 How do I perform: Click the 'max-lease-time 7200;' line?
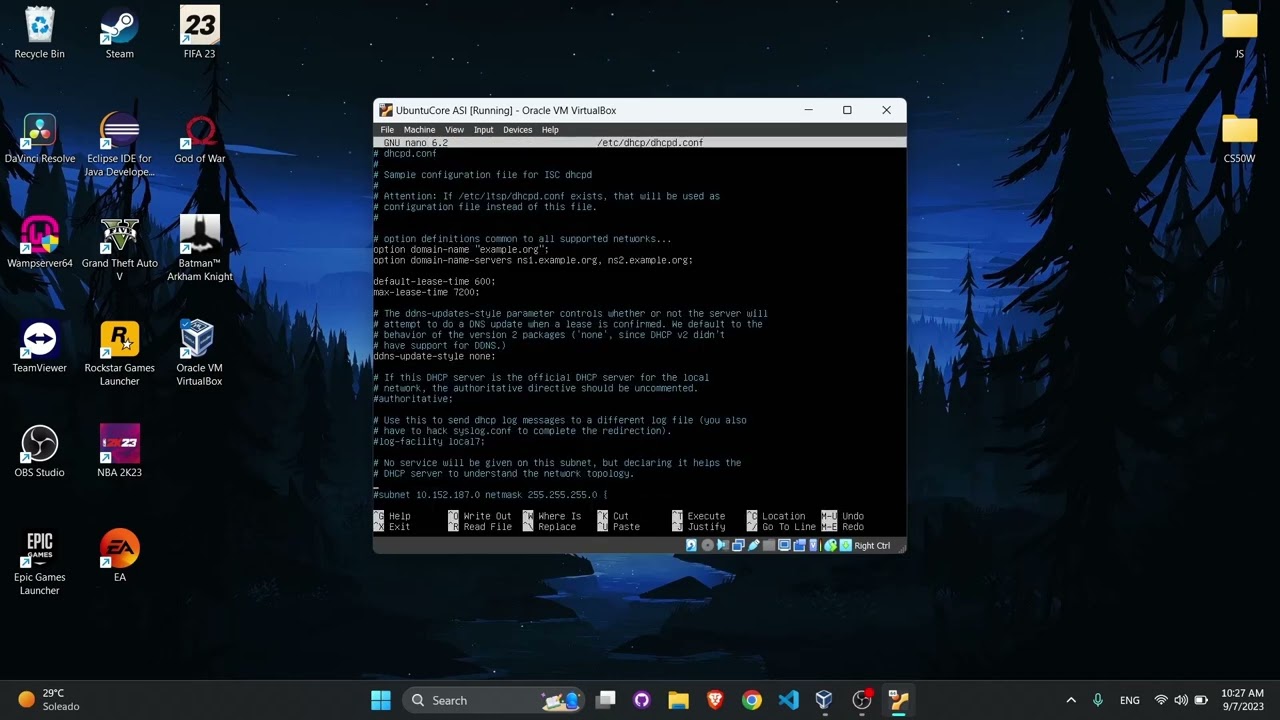pyautogui.click(x=426, y=292)
